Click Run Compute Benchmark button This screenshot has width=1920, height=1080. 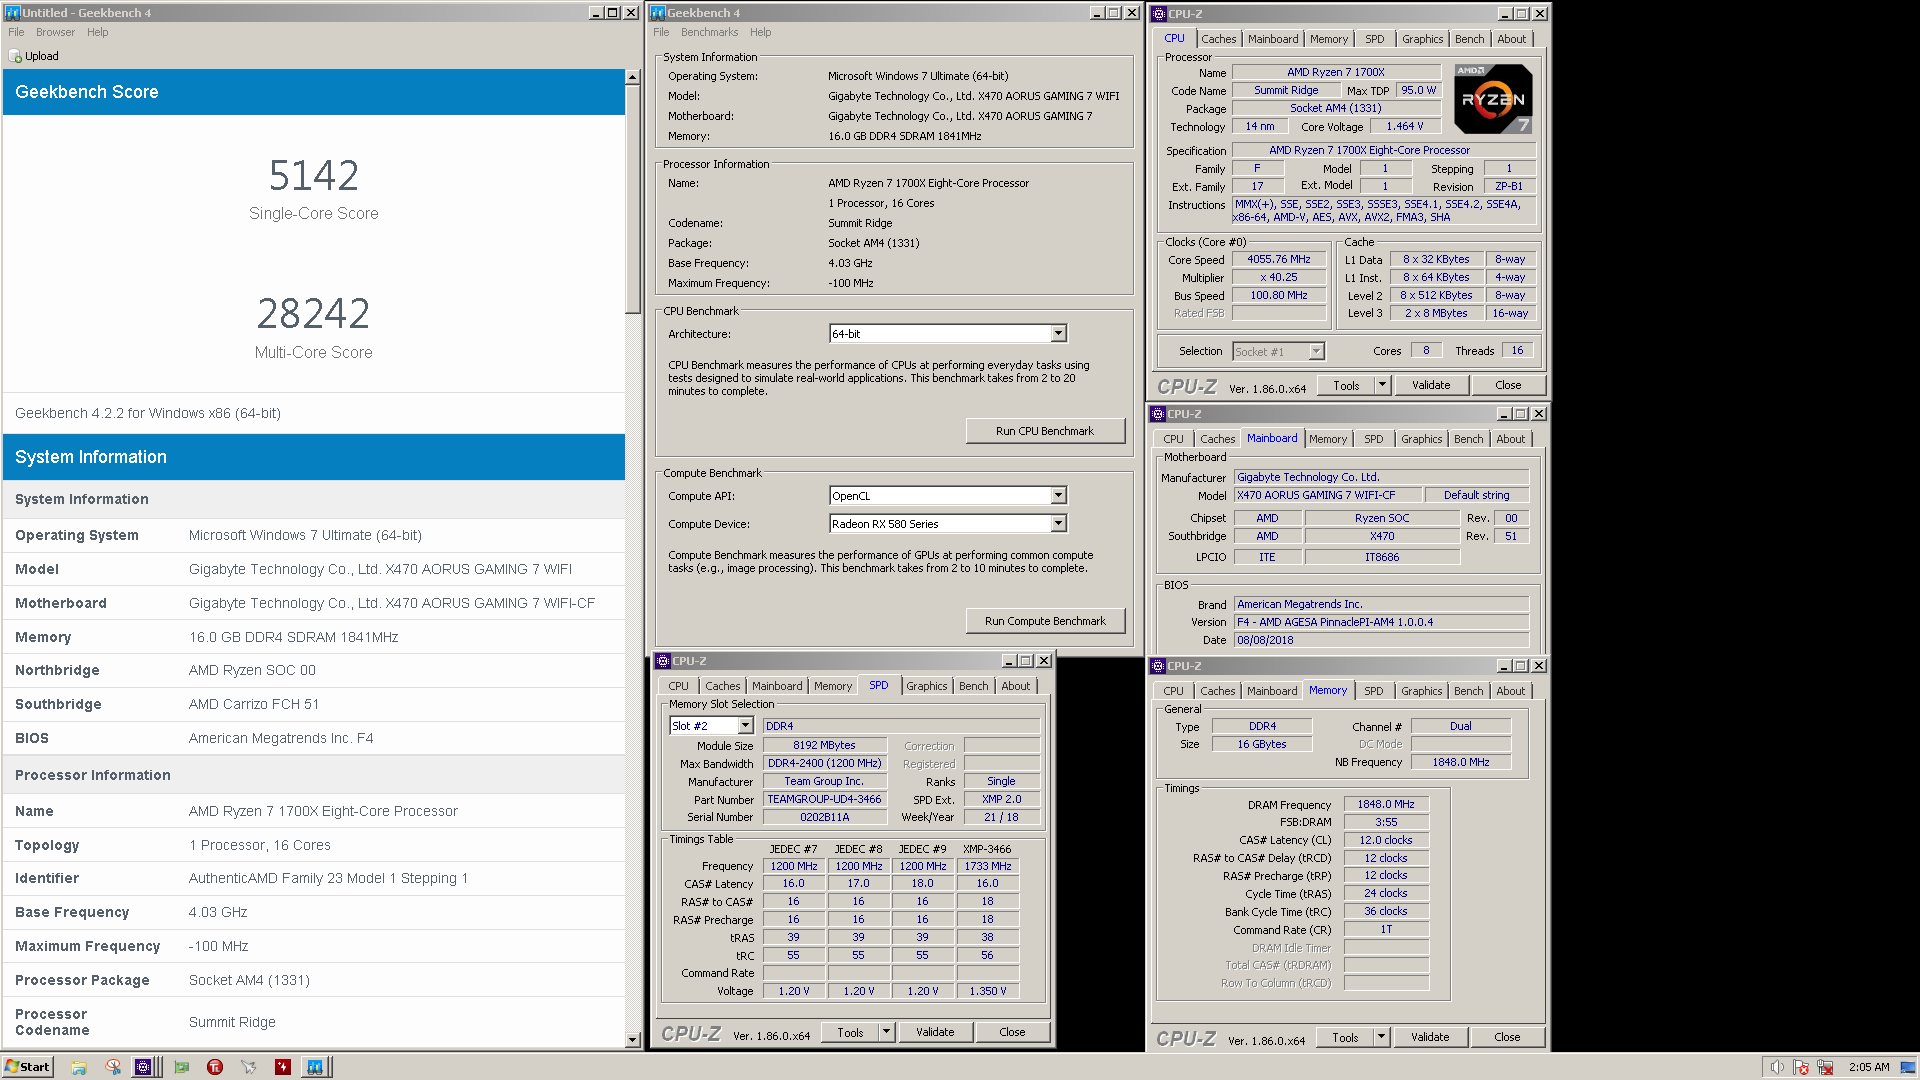(1045, 621)
